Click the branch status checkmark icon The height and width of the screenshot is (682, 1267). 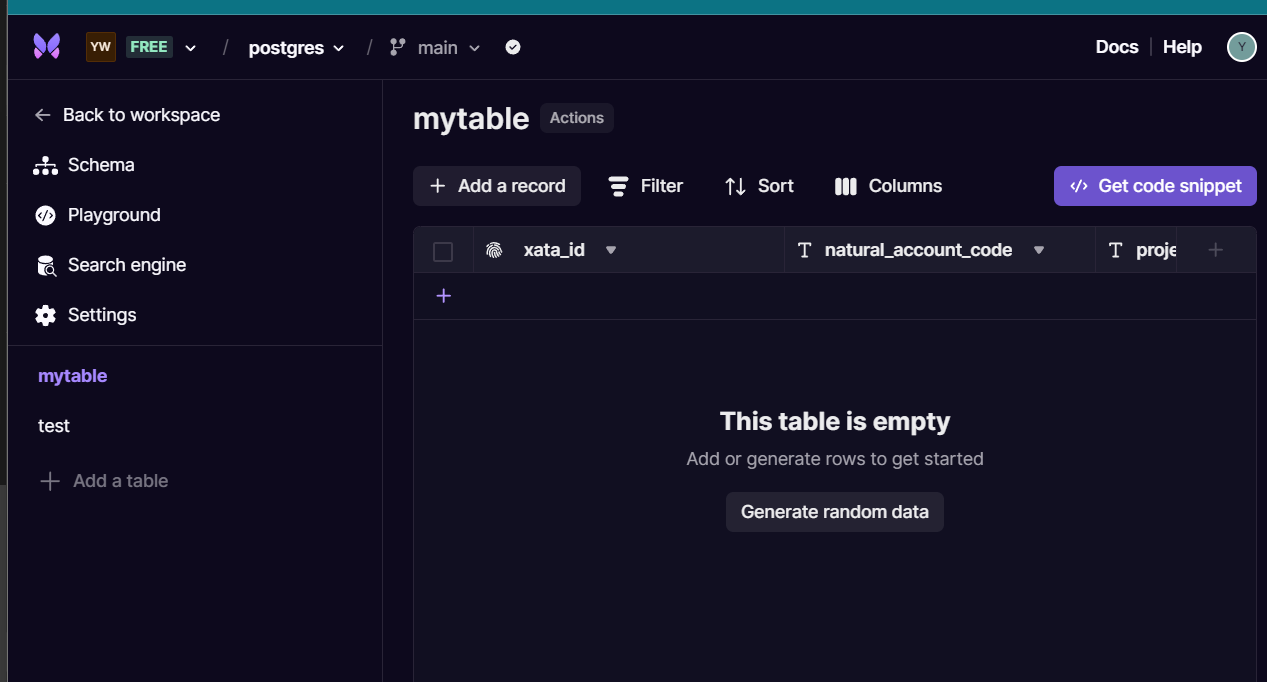(x=513, y=47)
